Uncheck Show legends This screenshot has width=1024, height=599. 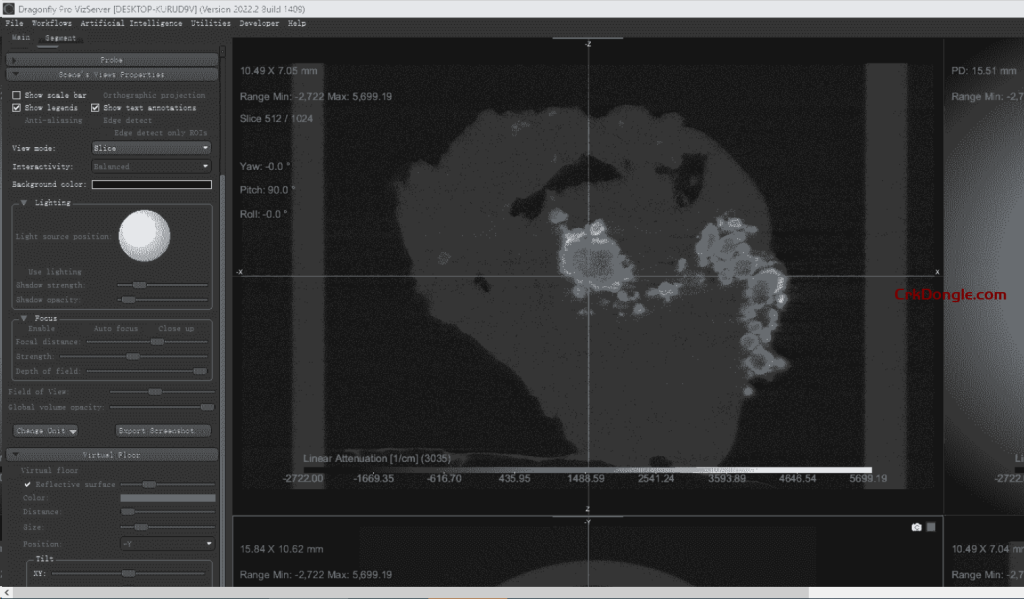[x=17, y=108]
